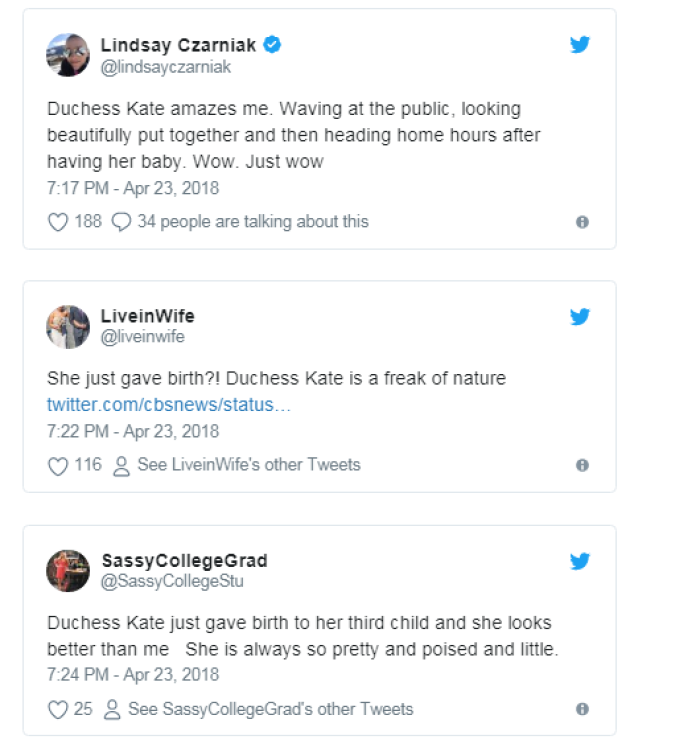Click Twitter bird icon on Lindsay Czarniak's tweet
The height and width of the screenshot is (752, 700).
point(580,45)
